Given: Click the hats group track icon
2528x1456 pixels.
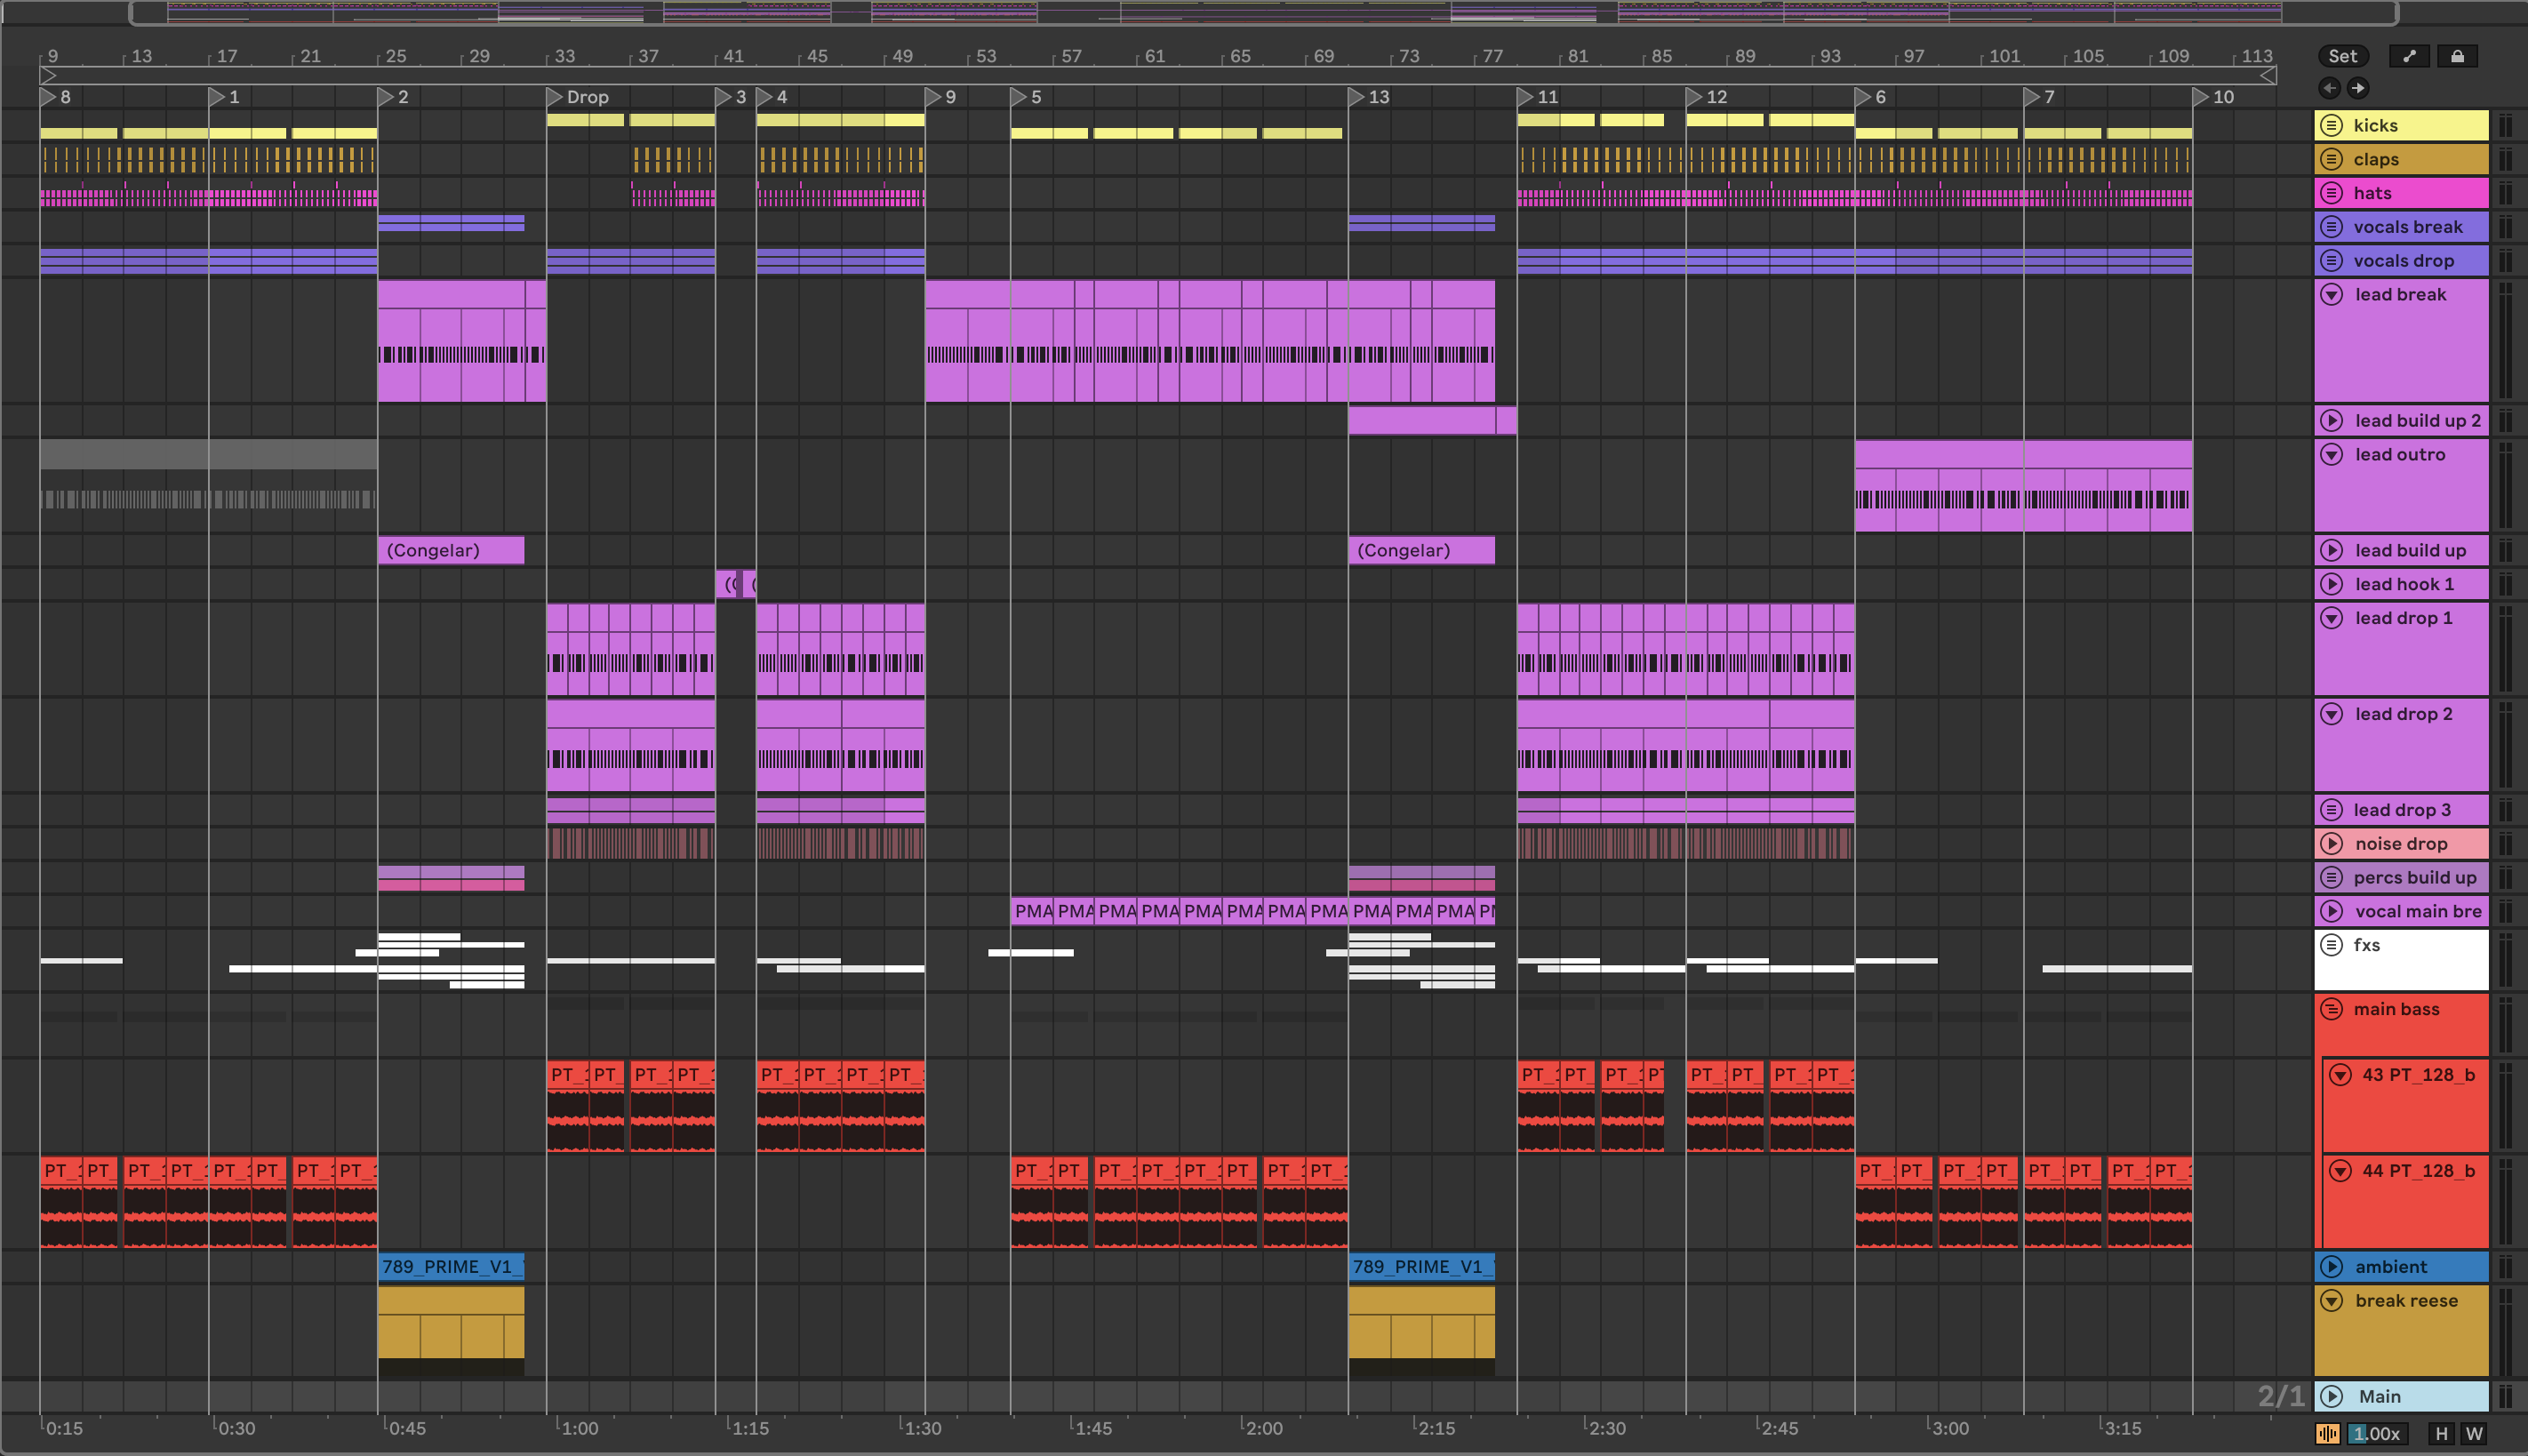Looking at the screenshot, I should click(2331, 193).
